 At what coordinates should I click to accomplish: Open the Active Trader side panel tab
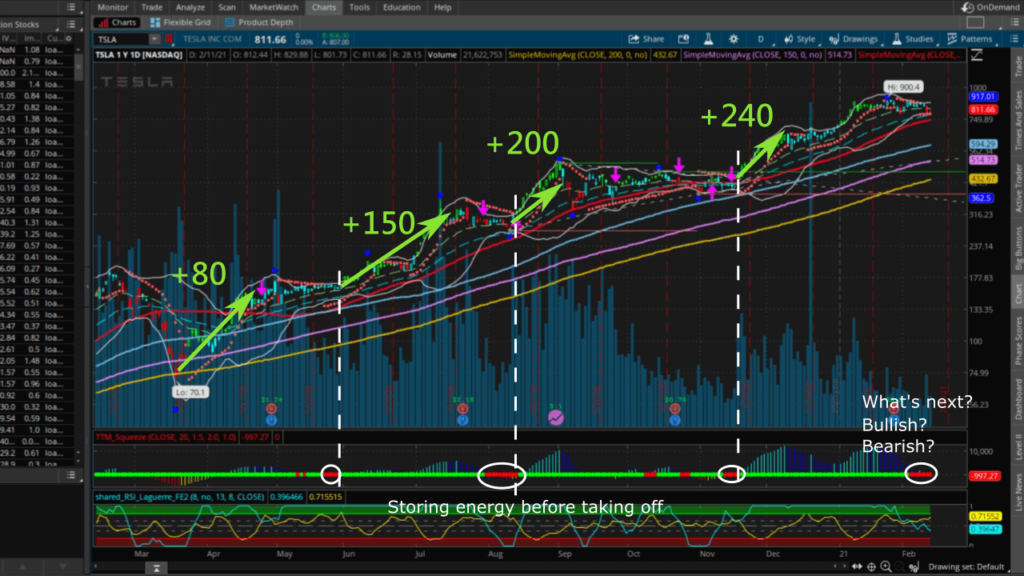tap(1018, 188)
